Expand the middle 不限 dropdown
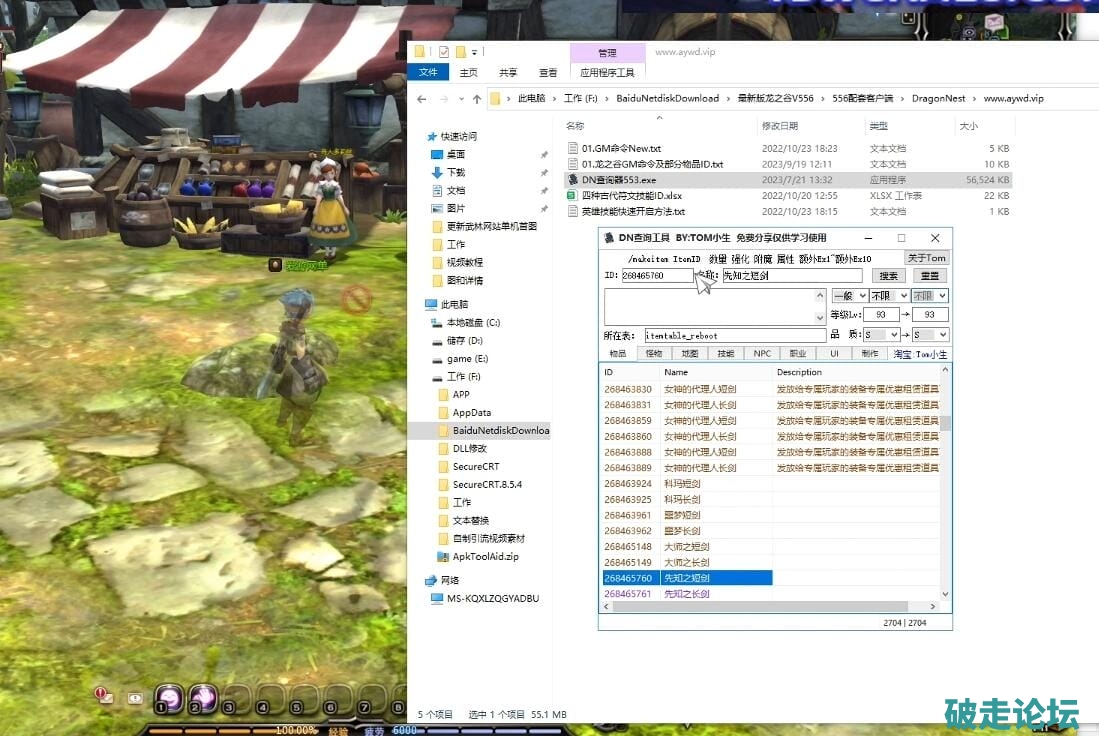Image resolution: width=1099 pixels, height=736 pixels. (888, 296)
